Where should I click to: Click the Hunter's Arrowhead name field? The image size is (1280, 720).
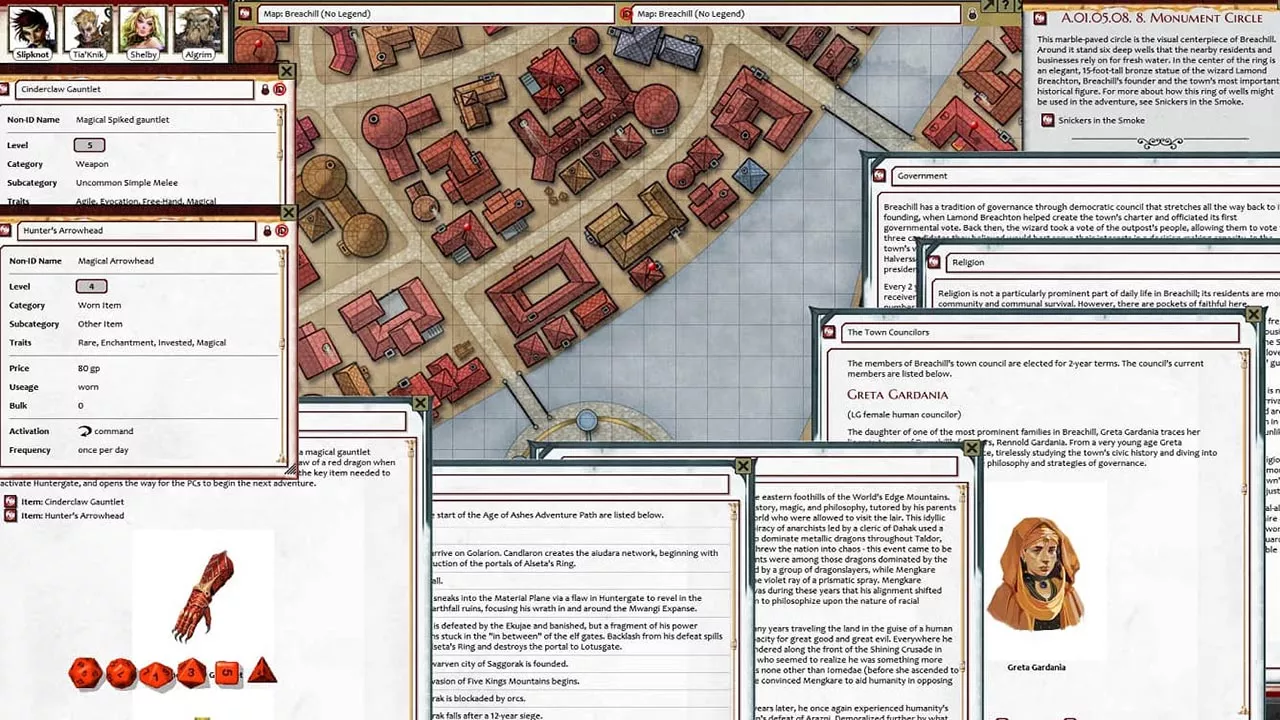pyautogui.click(x=137, y=231)
